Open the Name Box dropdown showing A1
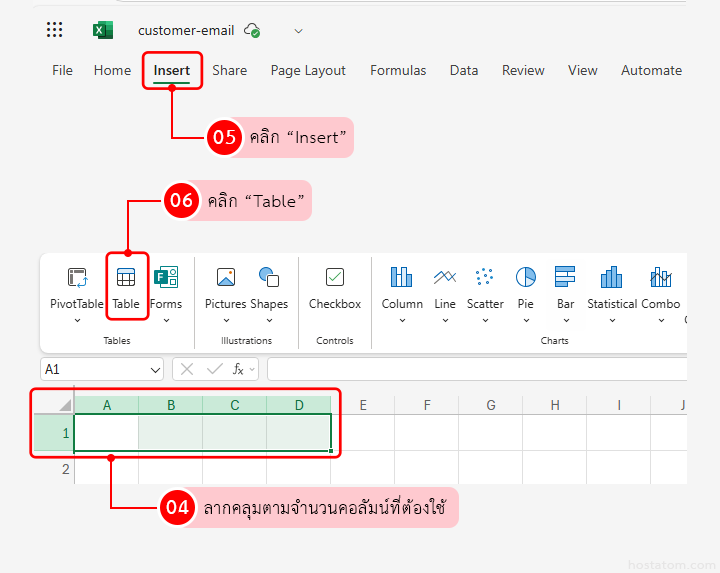 [x=155, y=370]
